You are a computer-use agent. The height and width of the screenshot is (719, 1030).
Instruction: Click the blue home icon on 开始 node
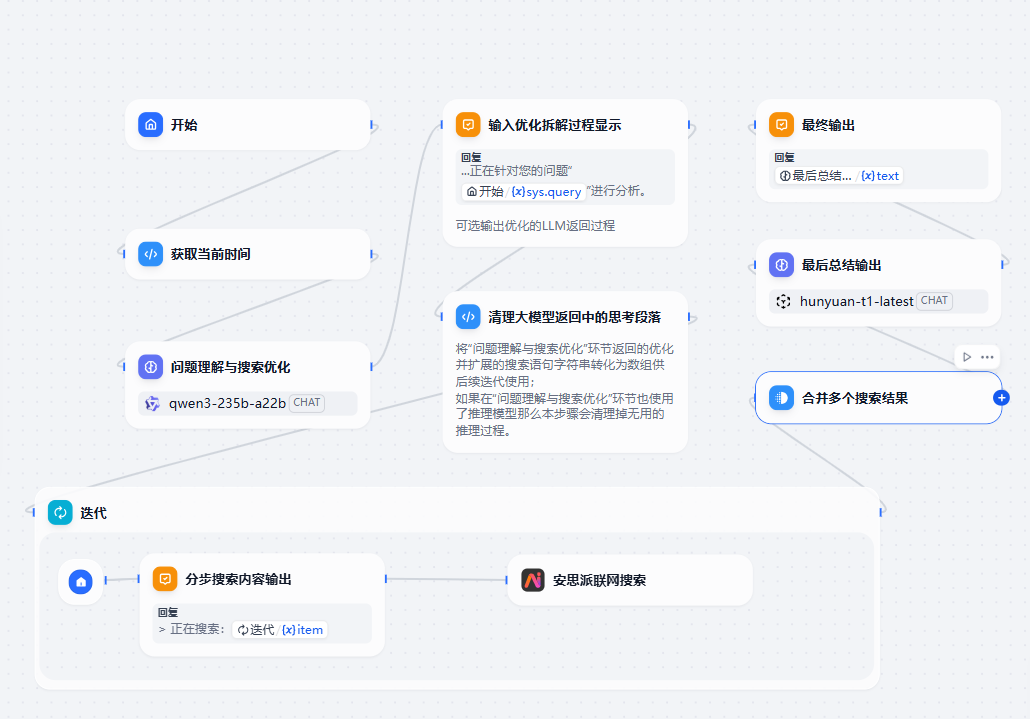coord(150,125)
